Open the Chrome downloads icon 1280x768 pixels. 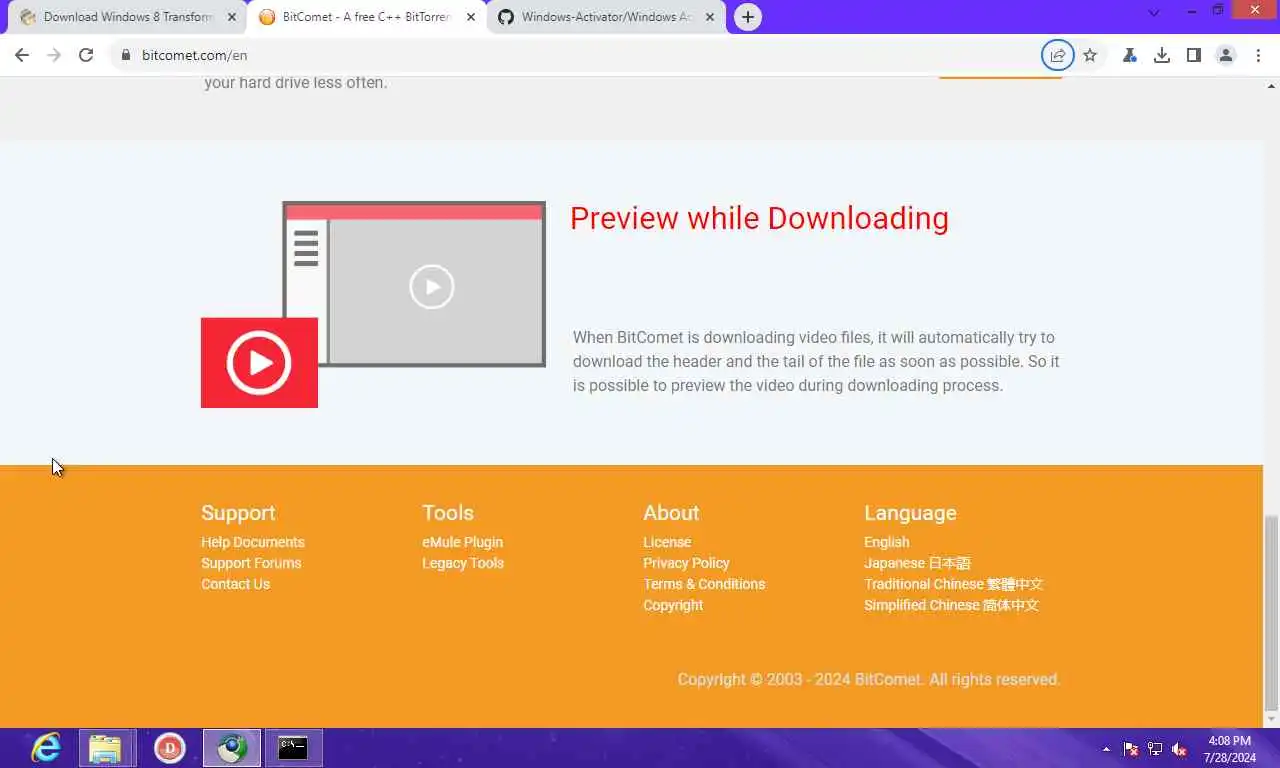(x=1161, y=55)
